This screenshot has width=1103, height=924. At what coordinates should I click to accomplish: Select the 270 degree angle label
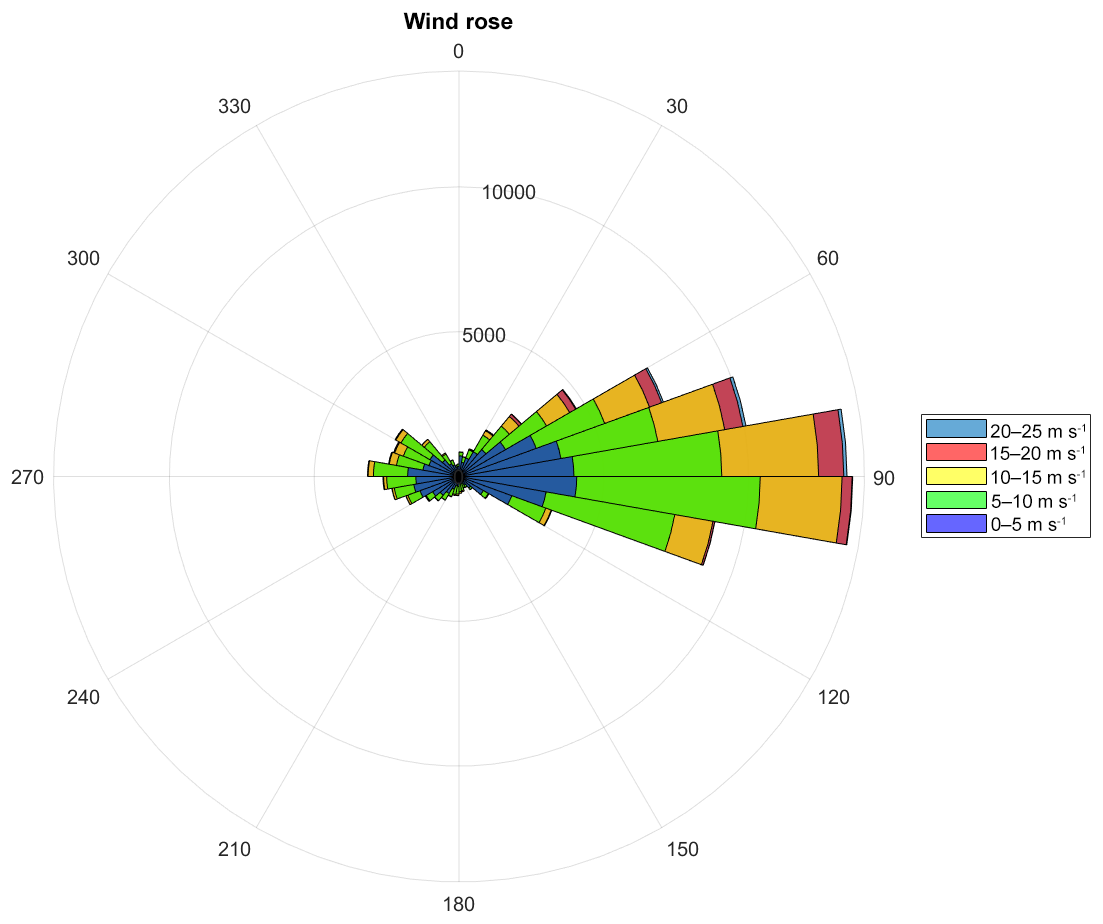[26, 478]
